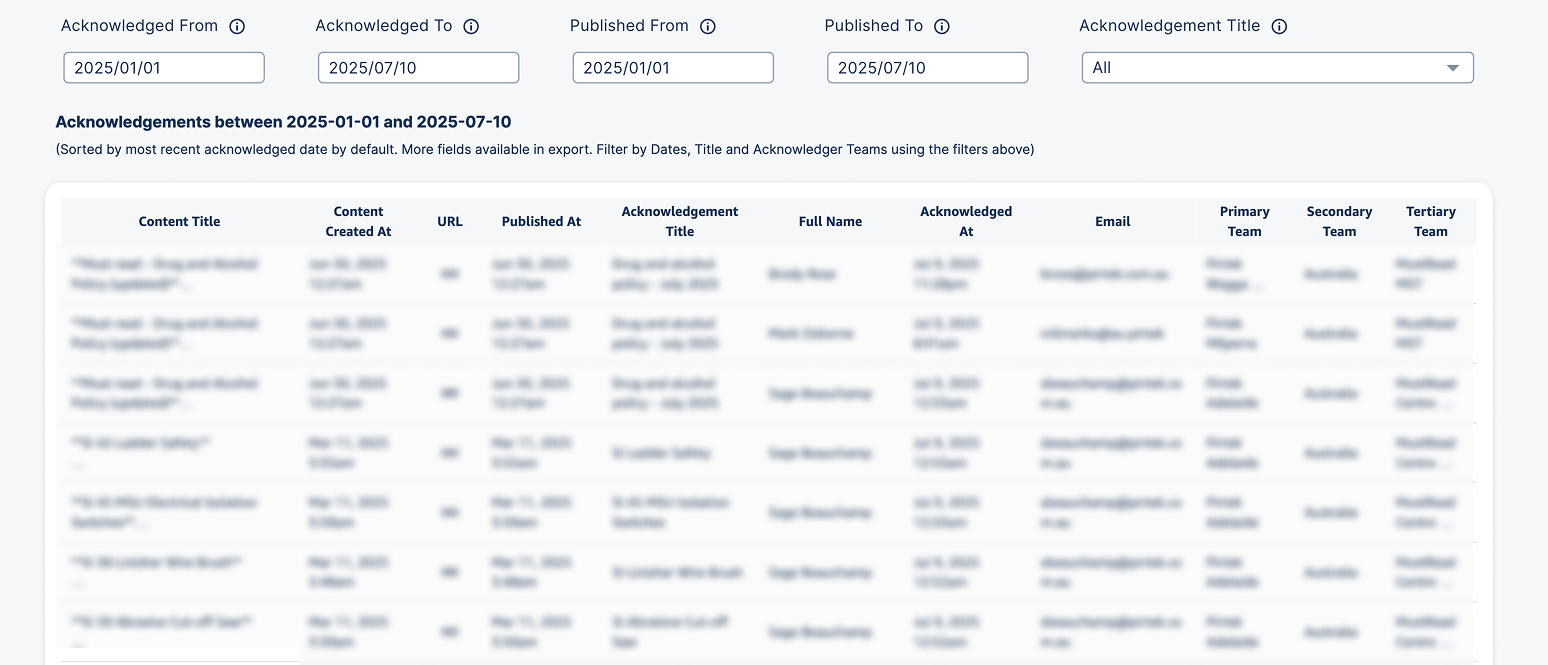Click the Acknowledged From date field
This screenshot has height=665, width=1548.
click(x=164, y=68)
